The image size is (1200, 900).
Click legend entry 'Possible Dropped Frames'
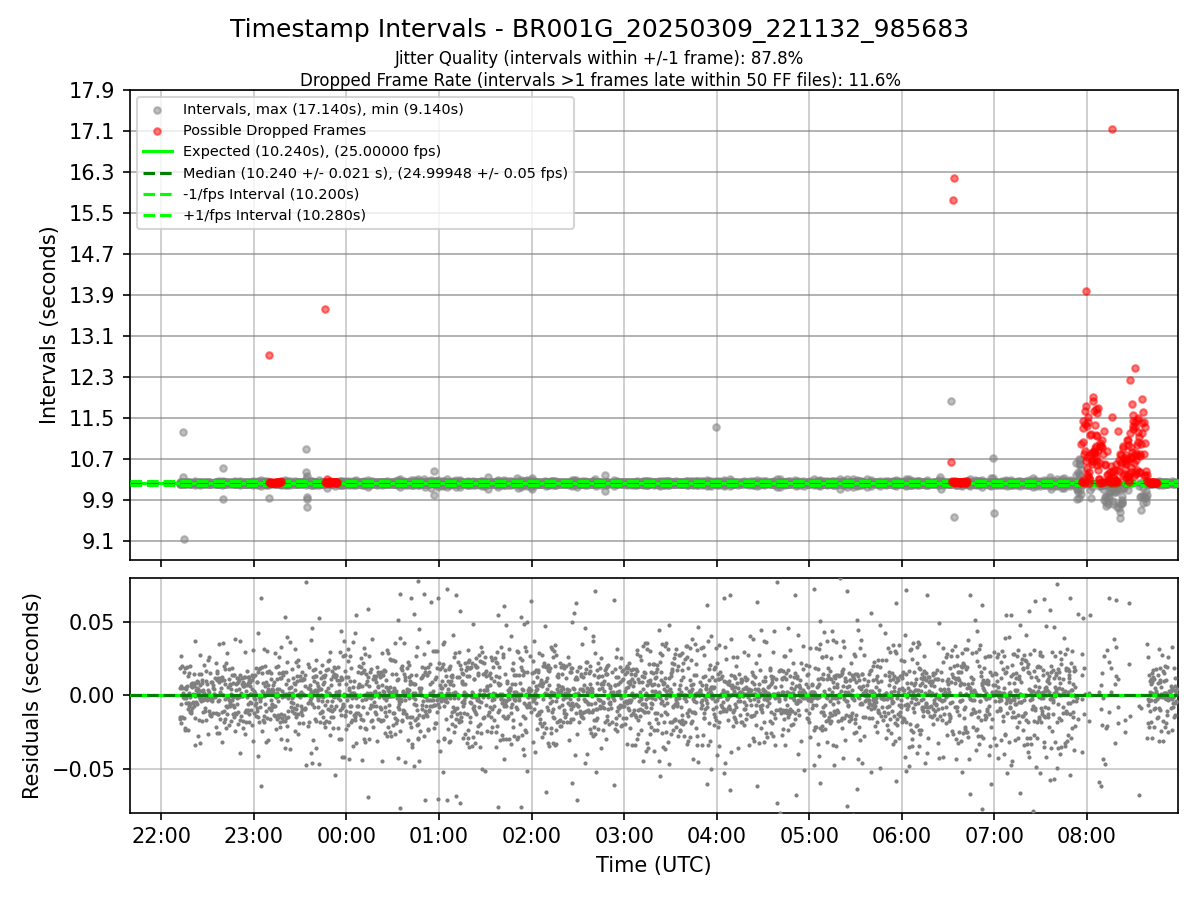coord(274,130)
